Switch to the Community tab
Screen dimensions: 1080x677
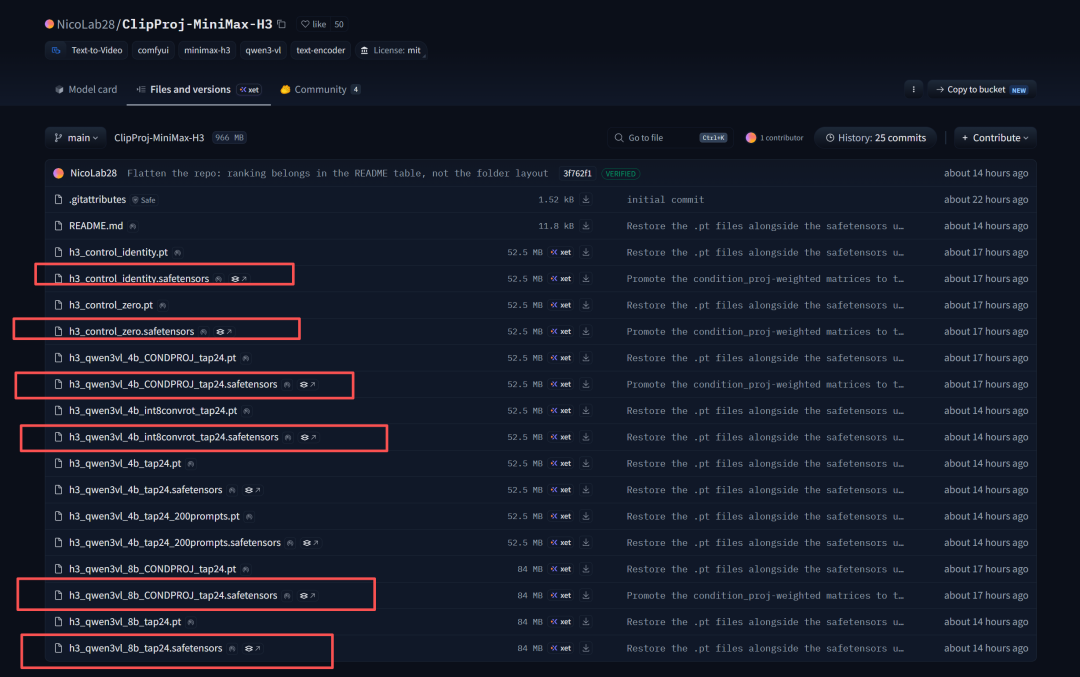[320, 90]
